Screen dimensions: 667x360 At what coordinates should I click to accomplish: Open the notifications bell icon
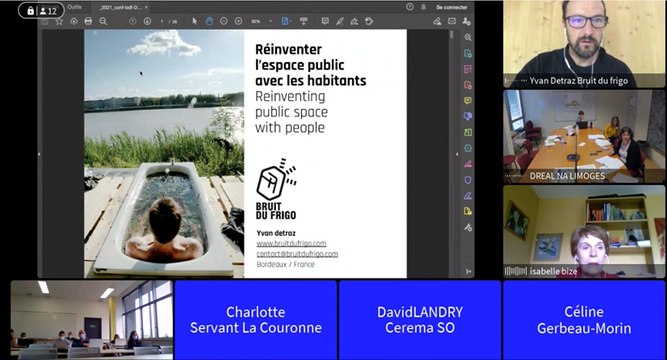423,7
